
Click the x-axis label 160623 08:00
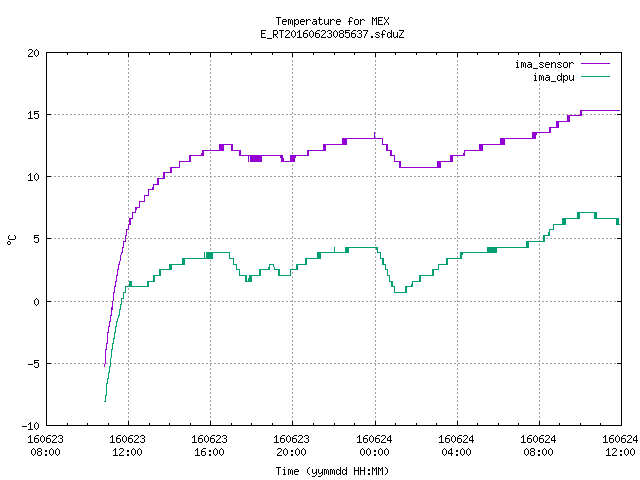coord(45,446)
